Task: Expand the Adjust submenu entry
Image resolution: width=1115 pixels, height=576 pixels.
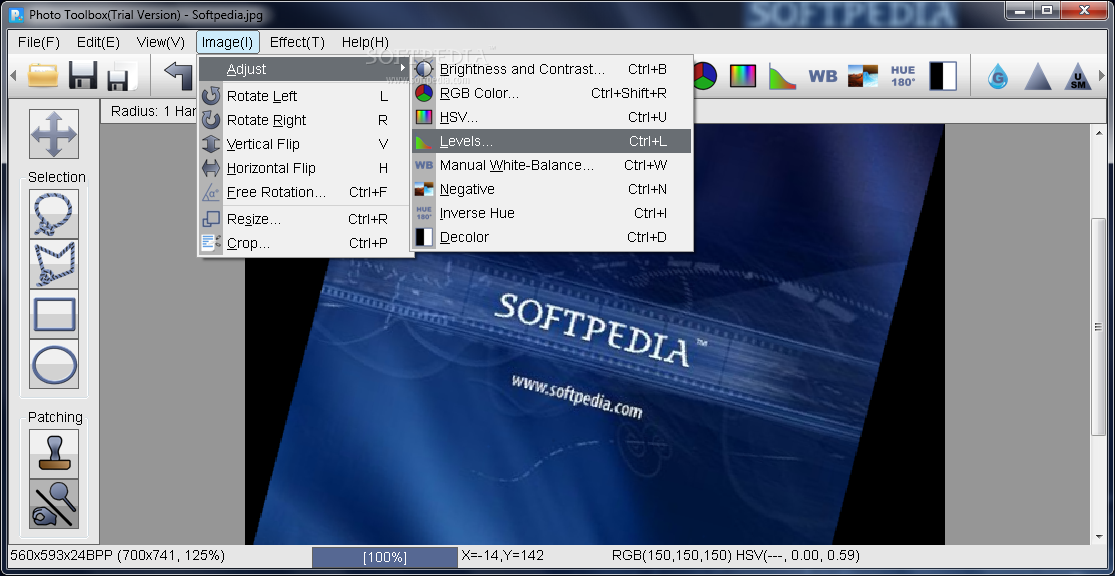Action: pyautogui.click(x=305, y=69)
